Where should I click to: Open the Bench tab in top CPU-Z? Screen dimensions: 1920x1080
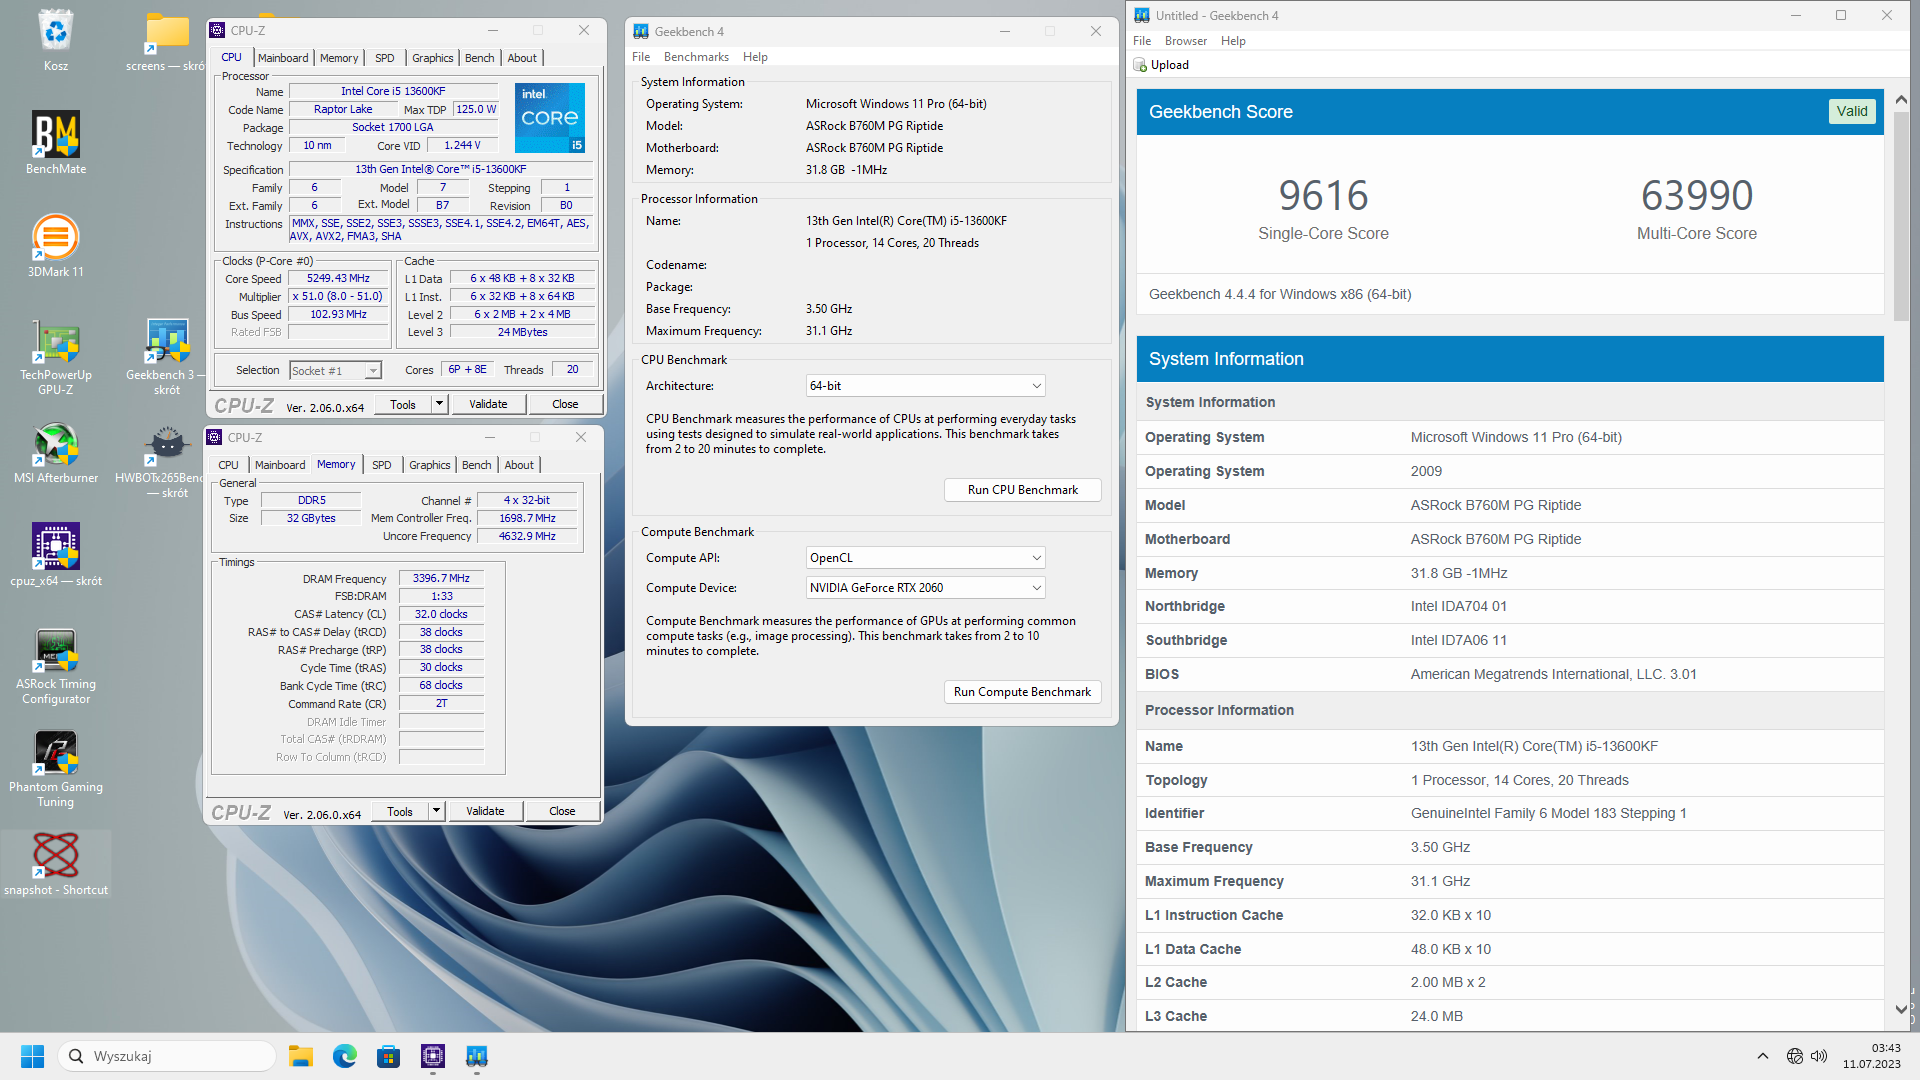coord(480,58)
